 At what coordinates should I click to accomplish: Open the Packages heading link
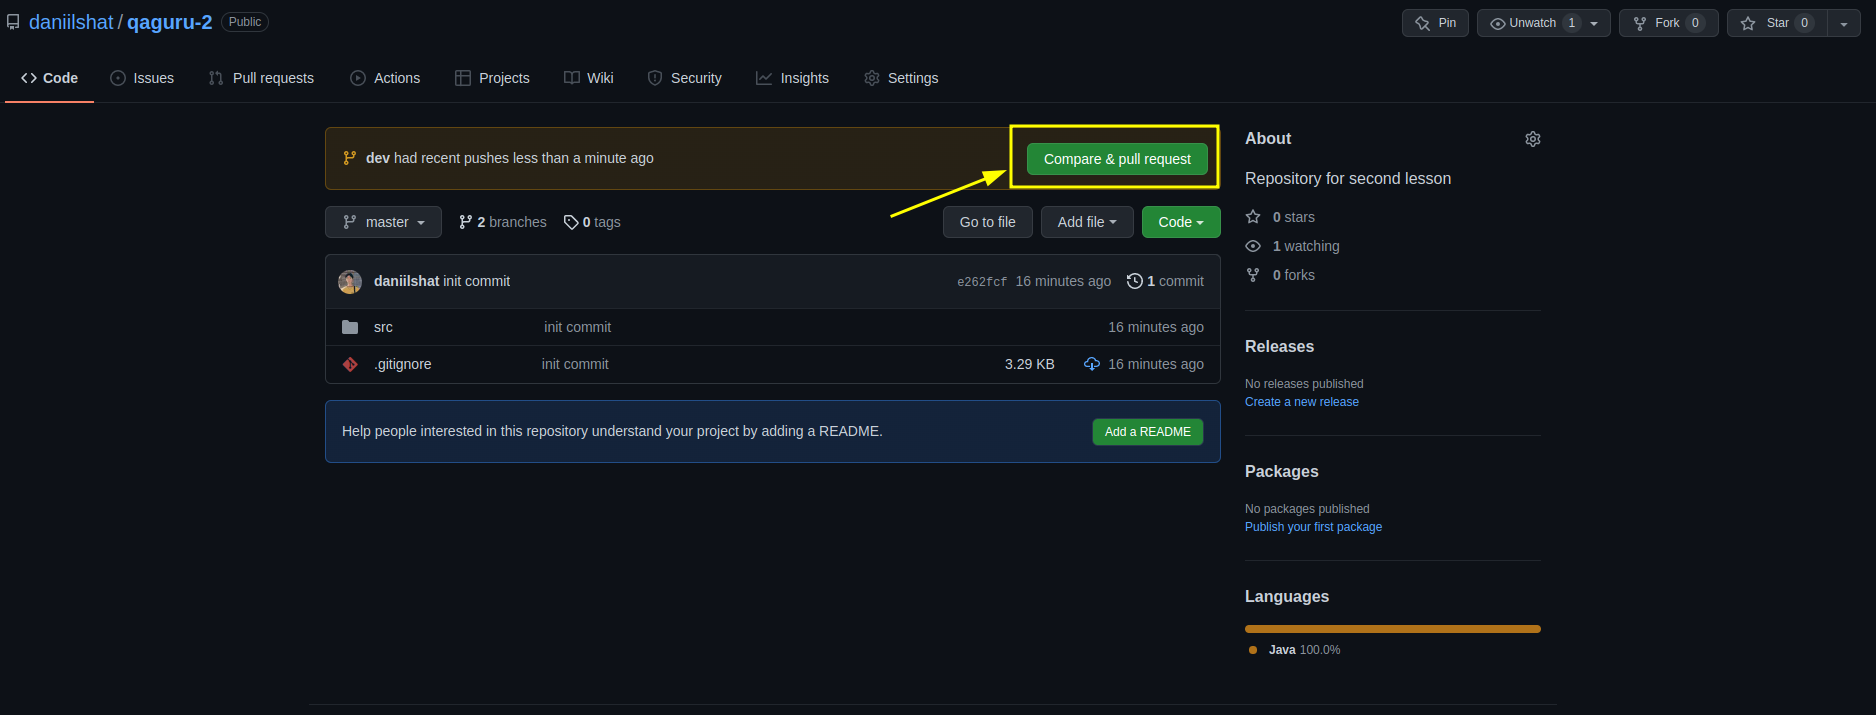pos(1281,472)
